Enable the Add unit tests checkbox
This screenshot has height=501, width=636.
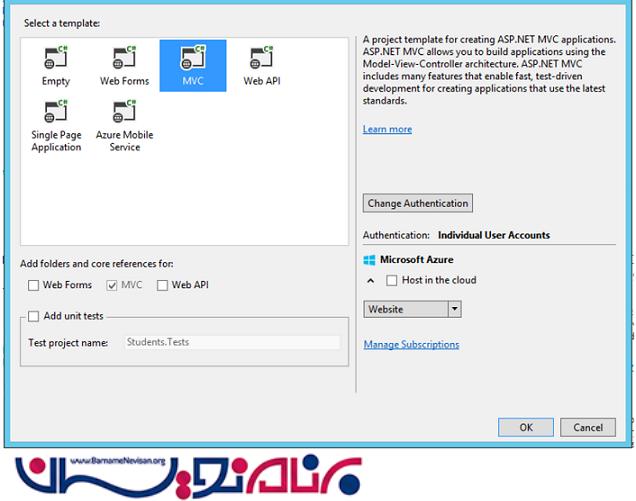[33, 316]
